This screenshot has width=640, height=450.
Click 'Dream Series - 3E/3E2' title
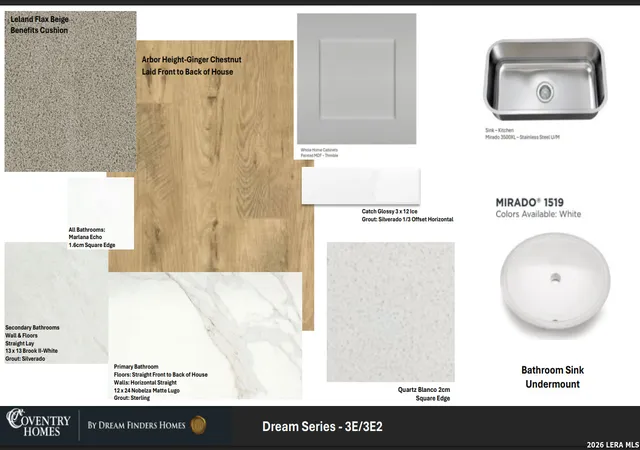[x=322, y=427]
